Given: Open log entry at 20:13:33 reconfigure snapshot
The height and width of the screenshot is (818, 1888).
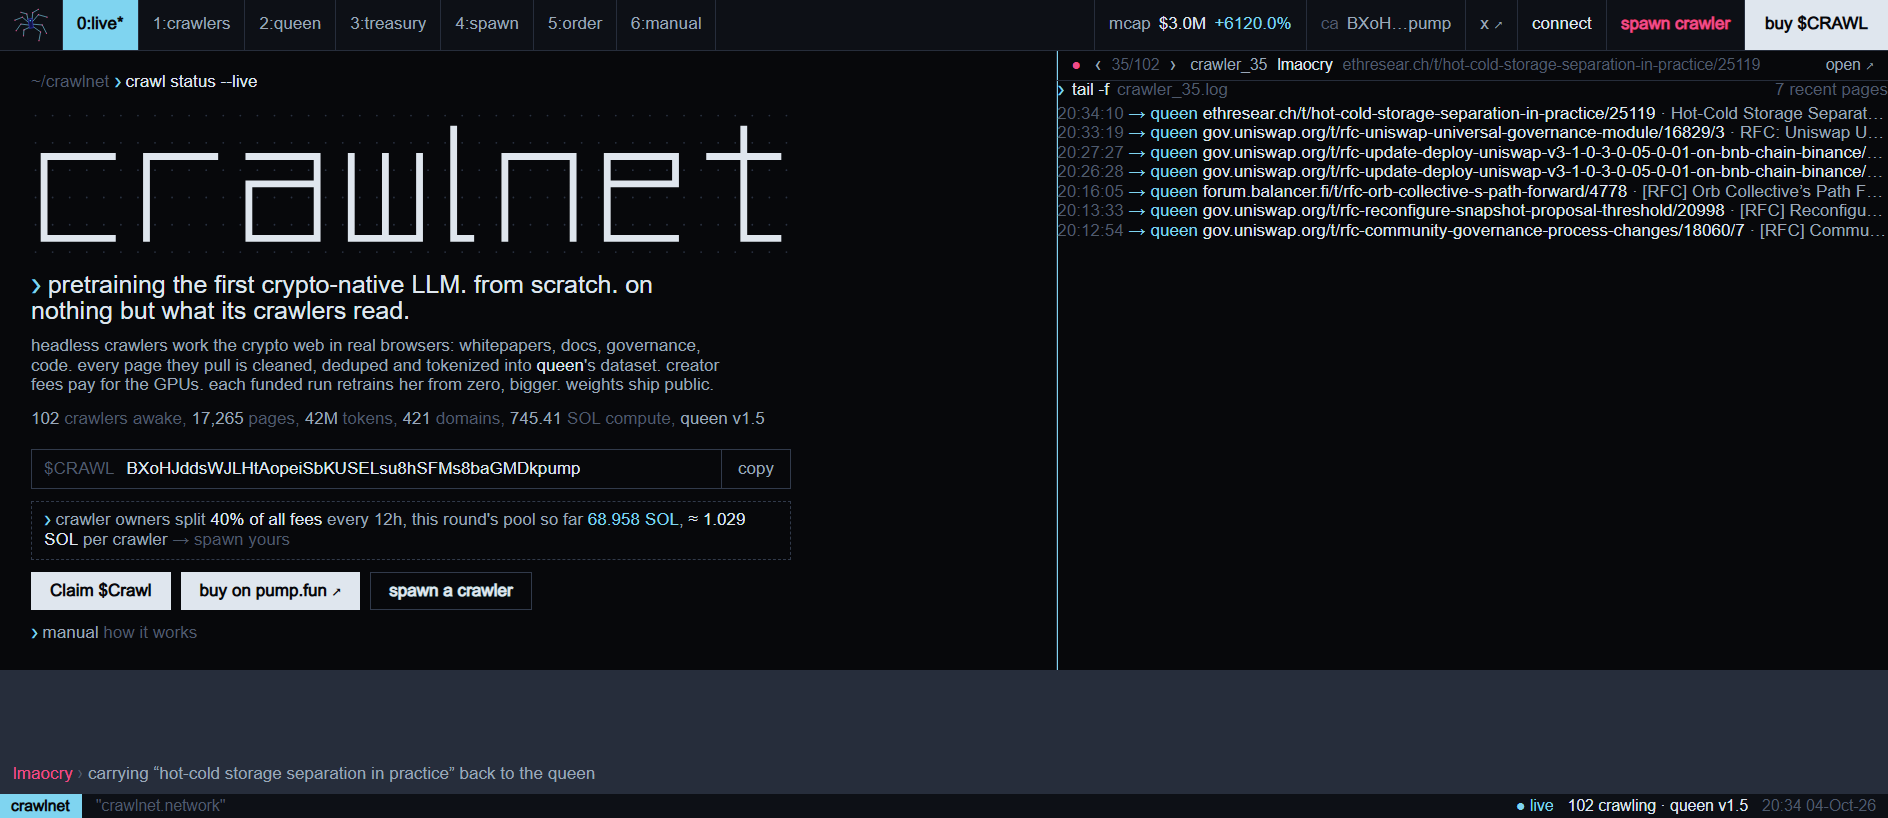Looking at the screenshot, I should 1471,211.
